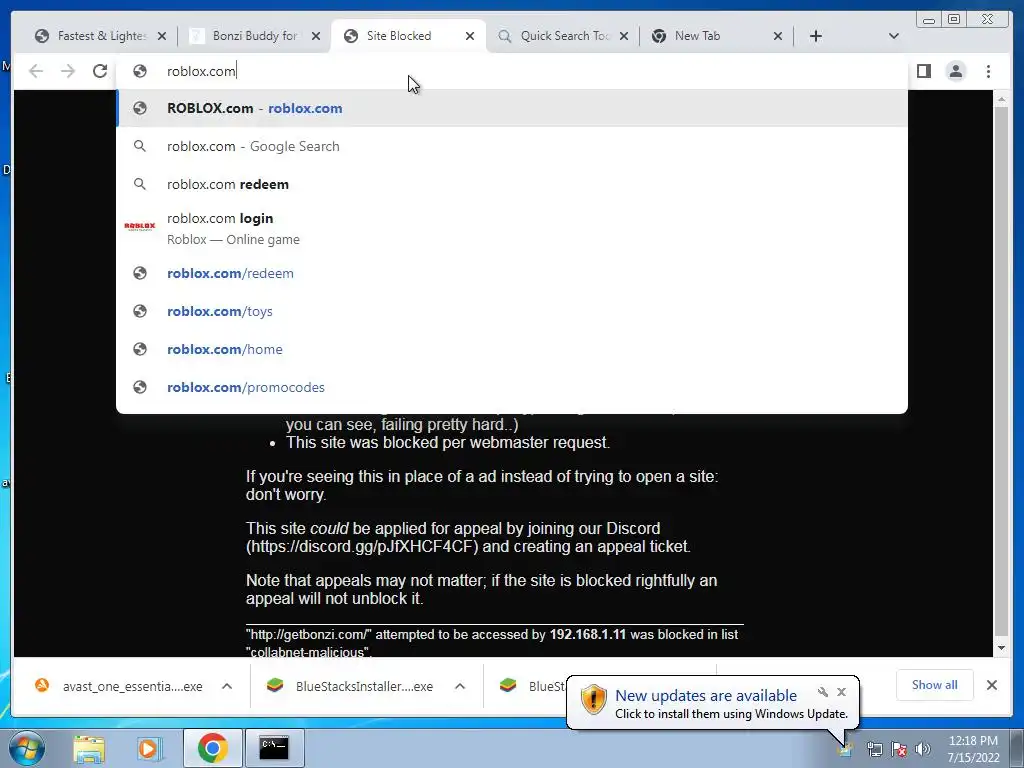The image size is (1024, 768).
Task: Show all downloads
Action: pos(935,685)
